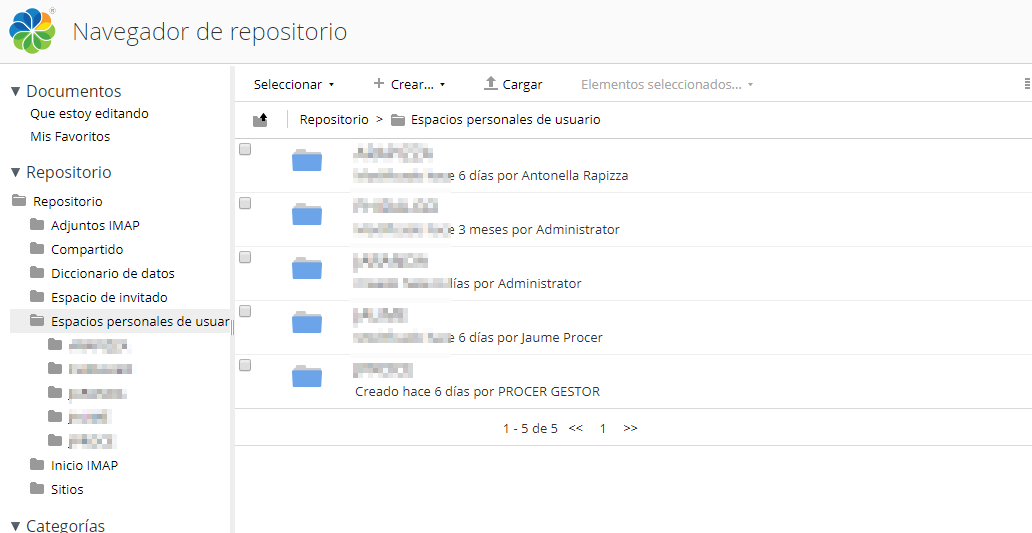Open folder icon created by PROCER GESTOR
The image size is (1032, 533).
pos(307,376)
